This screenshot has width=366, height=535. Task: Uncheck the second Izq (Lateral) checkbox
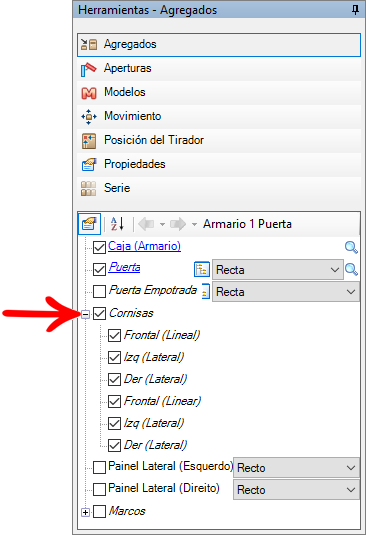[114, 423]
